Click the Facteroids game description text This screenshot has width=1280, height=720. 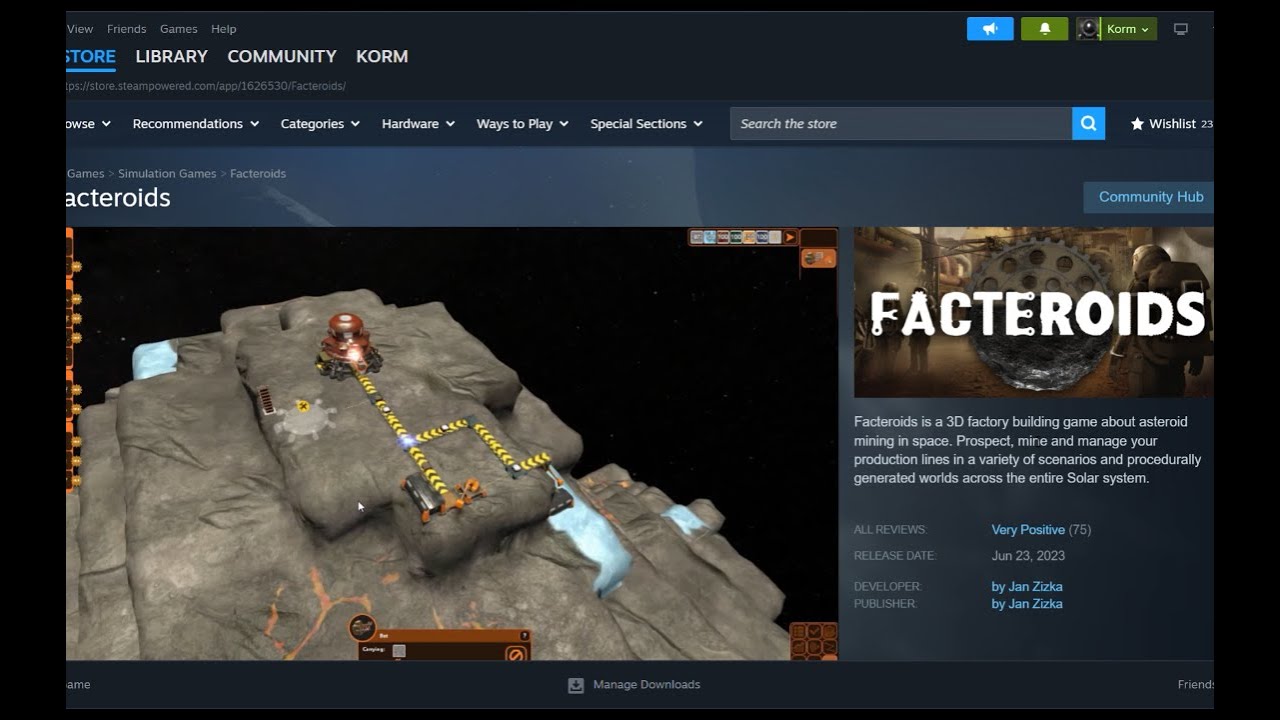click(x=1028, y=450)
